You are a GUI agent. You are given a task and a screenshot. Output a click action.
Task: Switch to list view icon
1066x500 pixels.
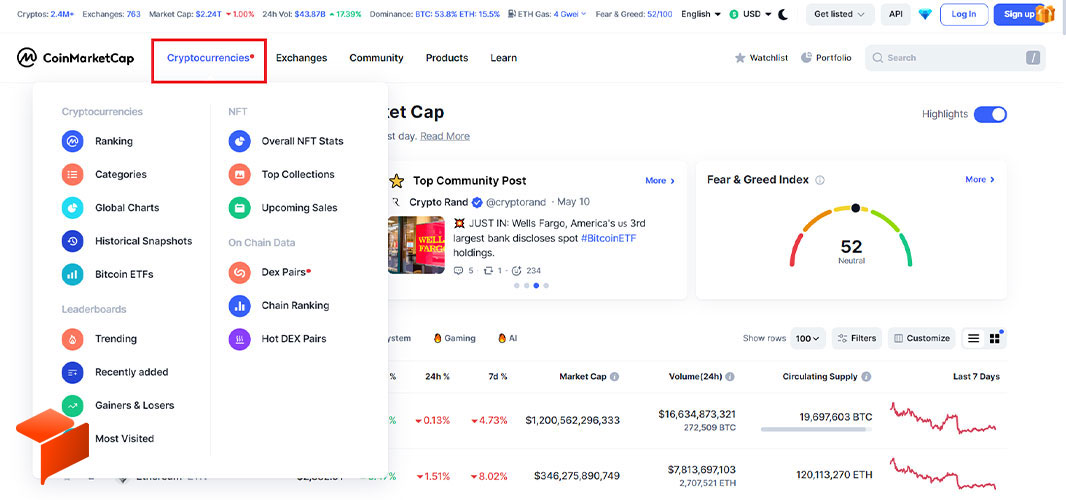click(974, 338)
